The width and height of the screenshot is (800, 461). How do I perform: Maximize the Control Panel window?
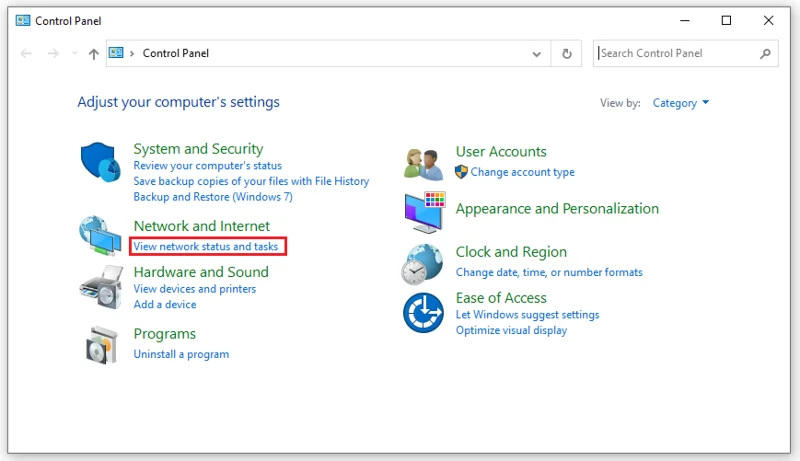point(727,20)
